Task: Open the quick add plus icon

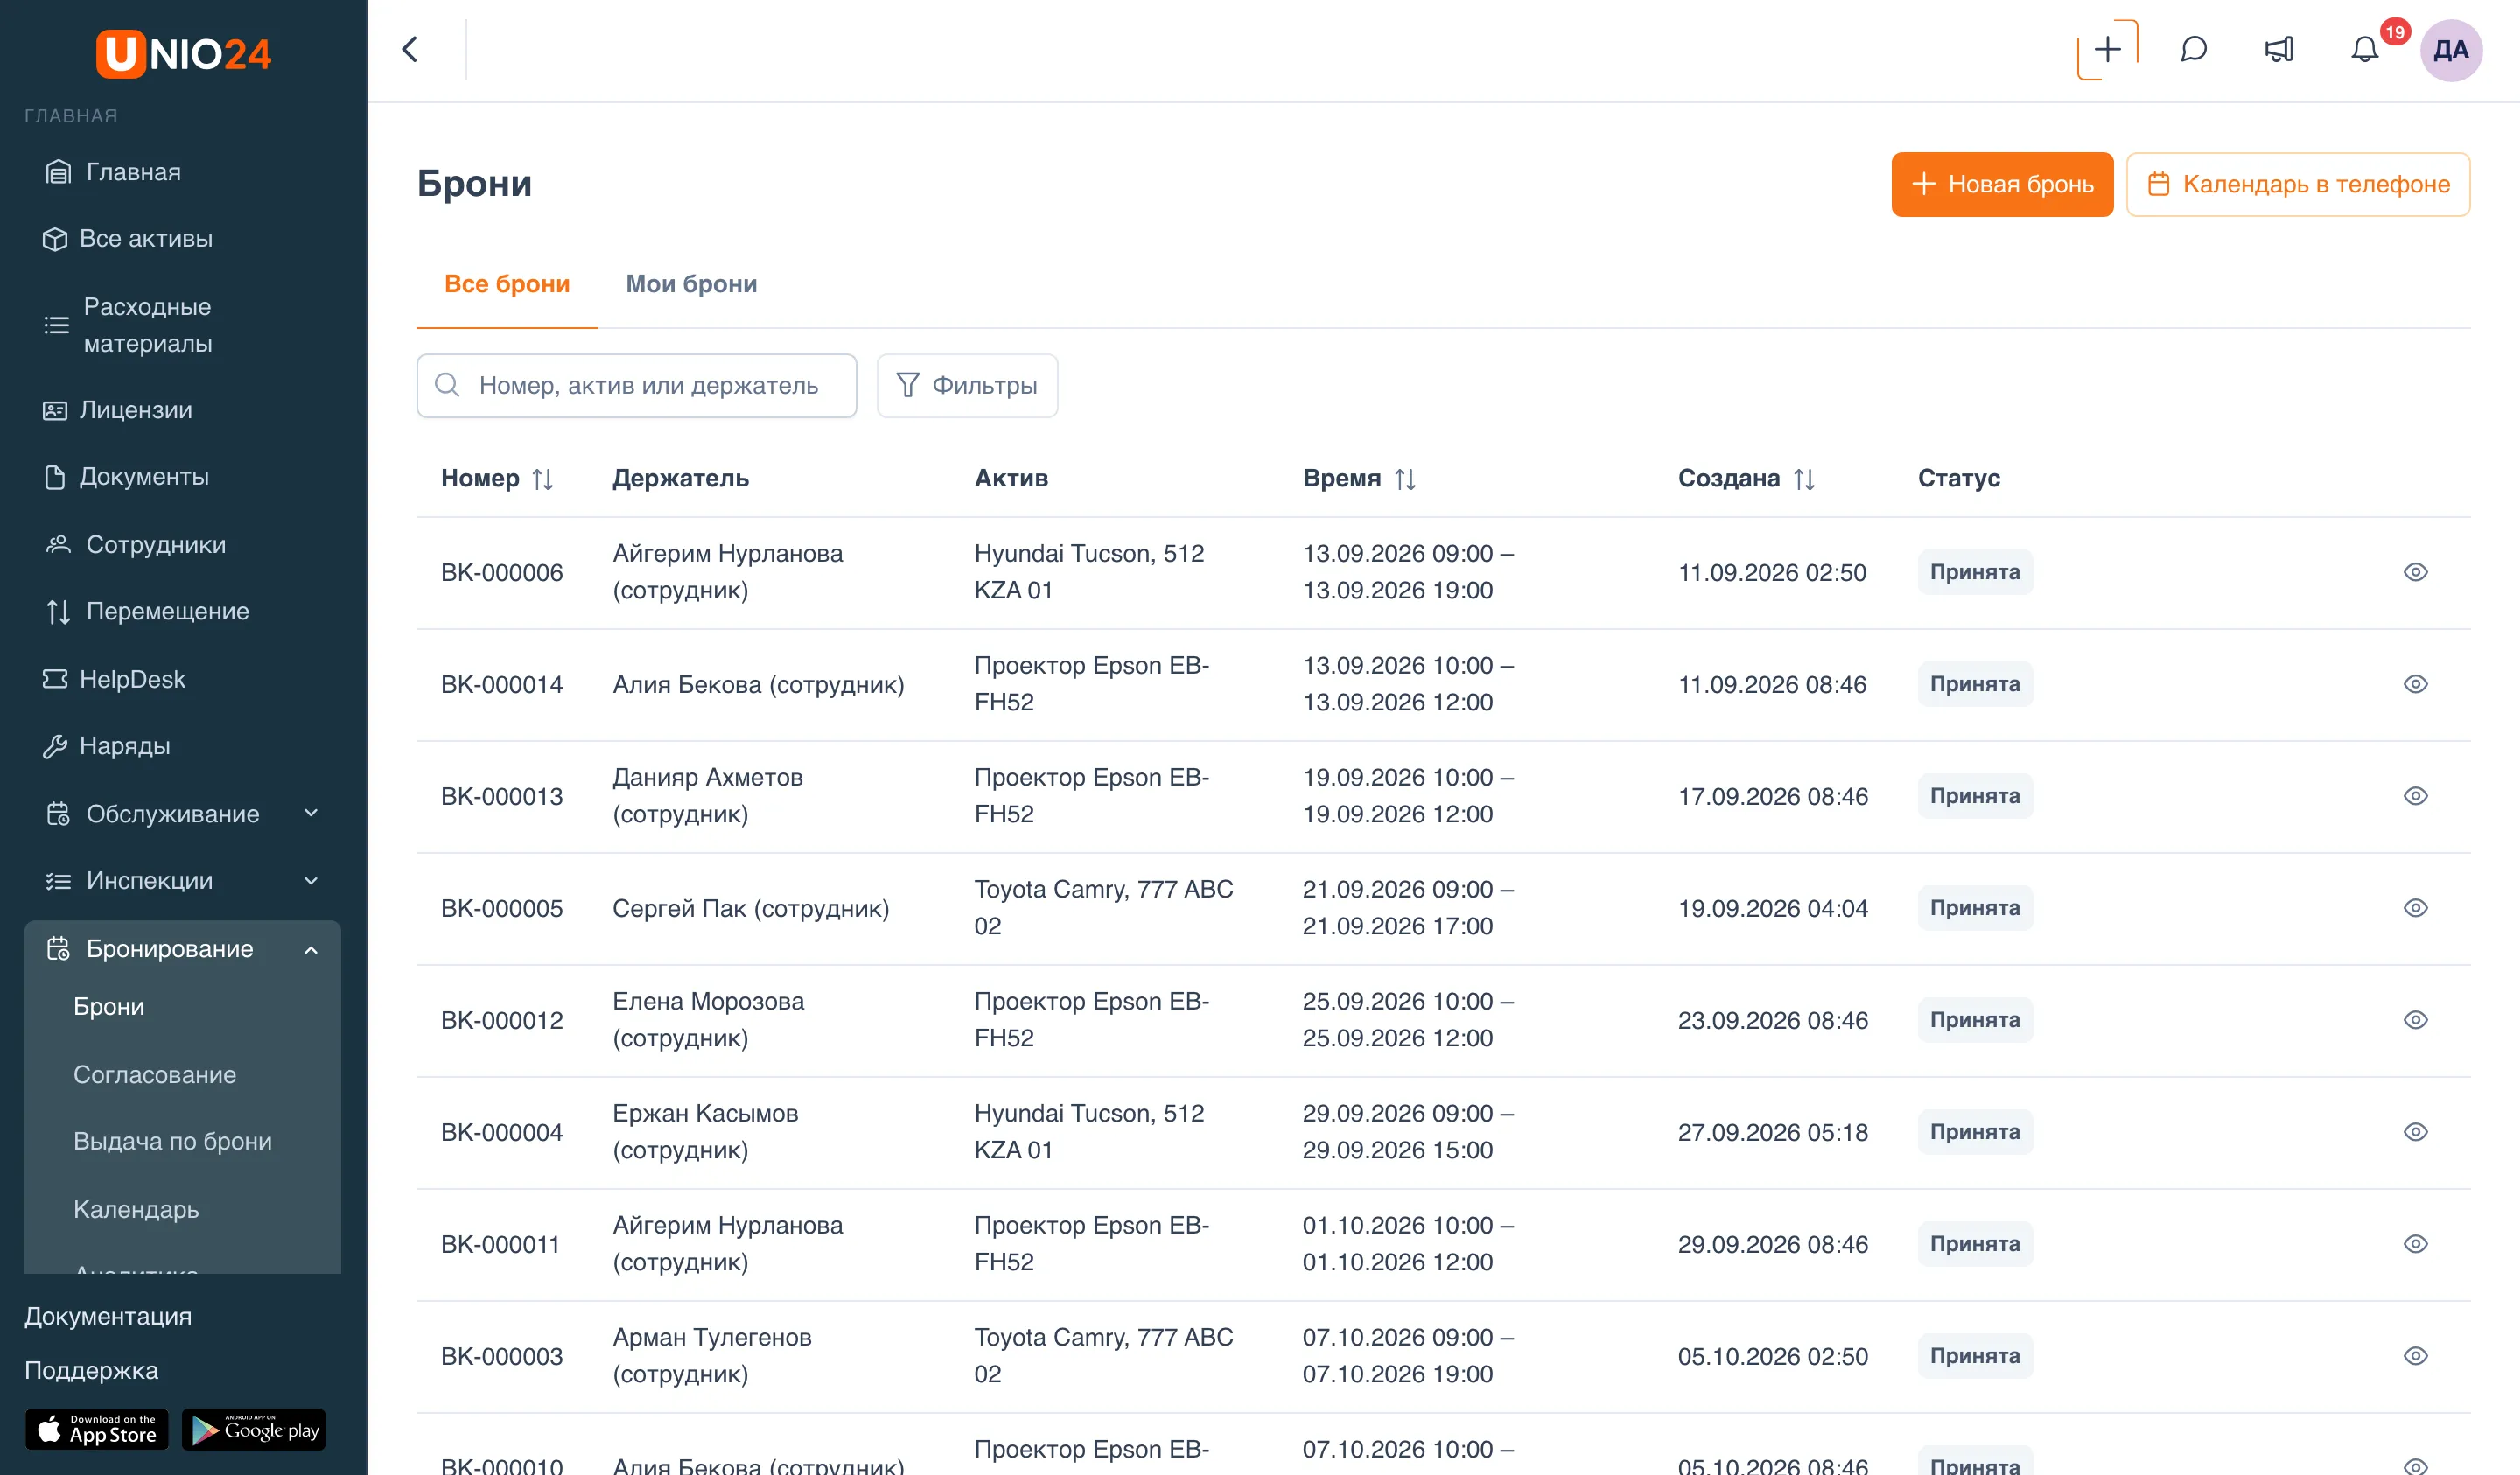Action: click(2107, 49)
